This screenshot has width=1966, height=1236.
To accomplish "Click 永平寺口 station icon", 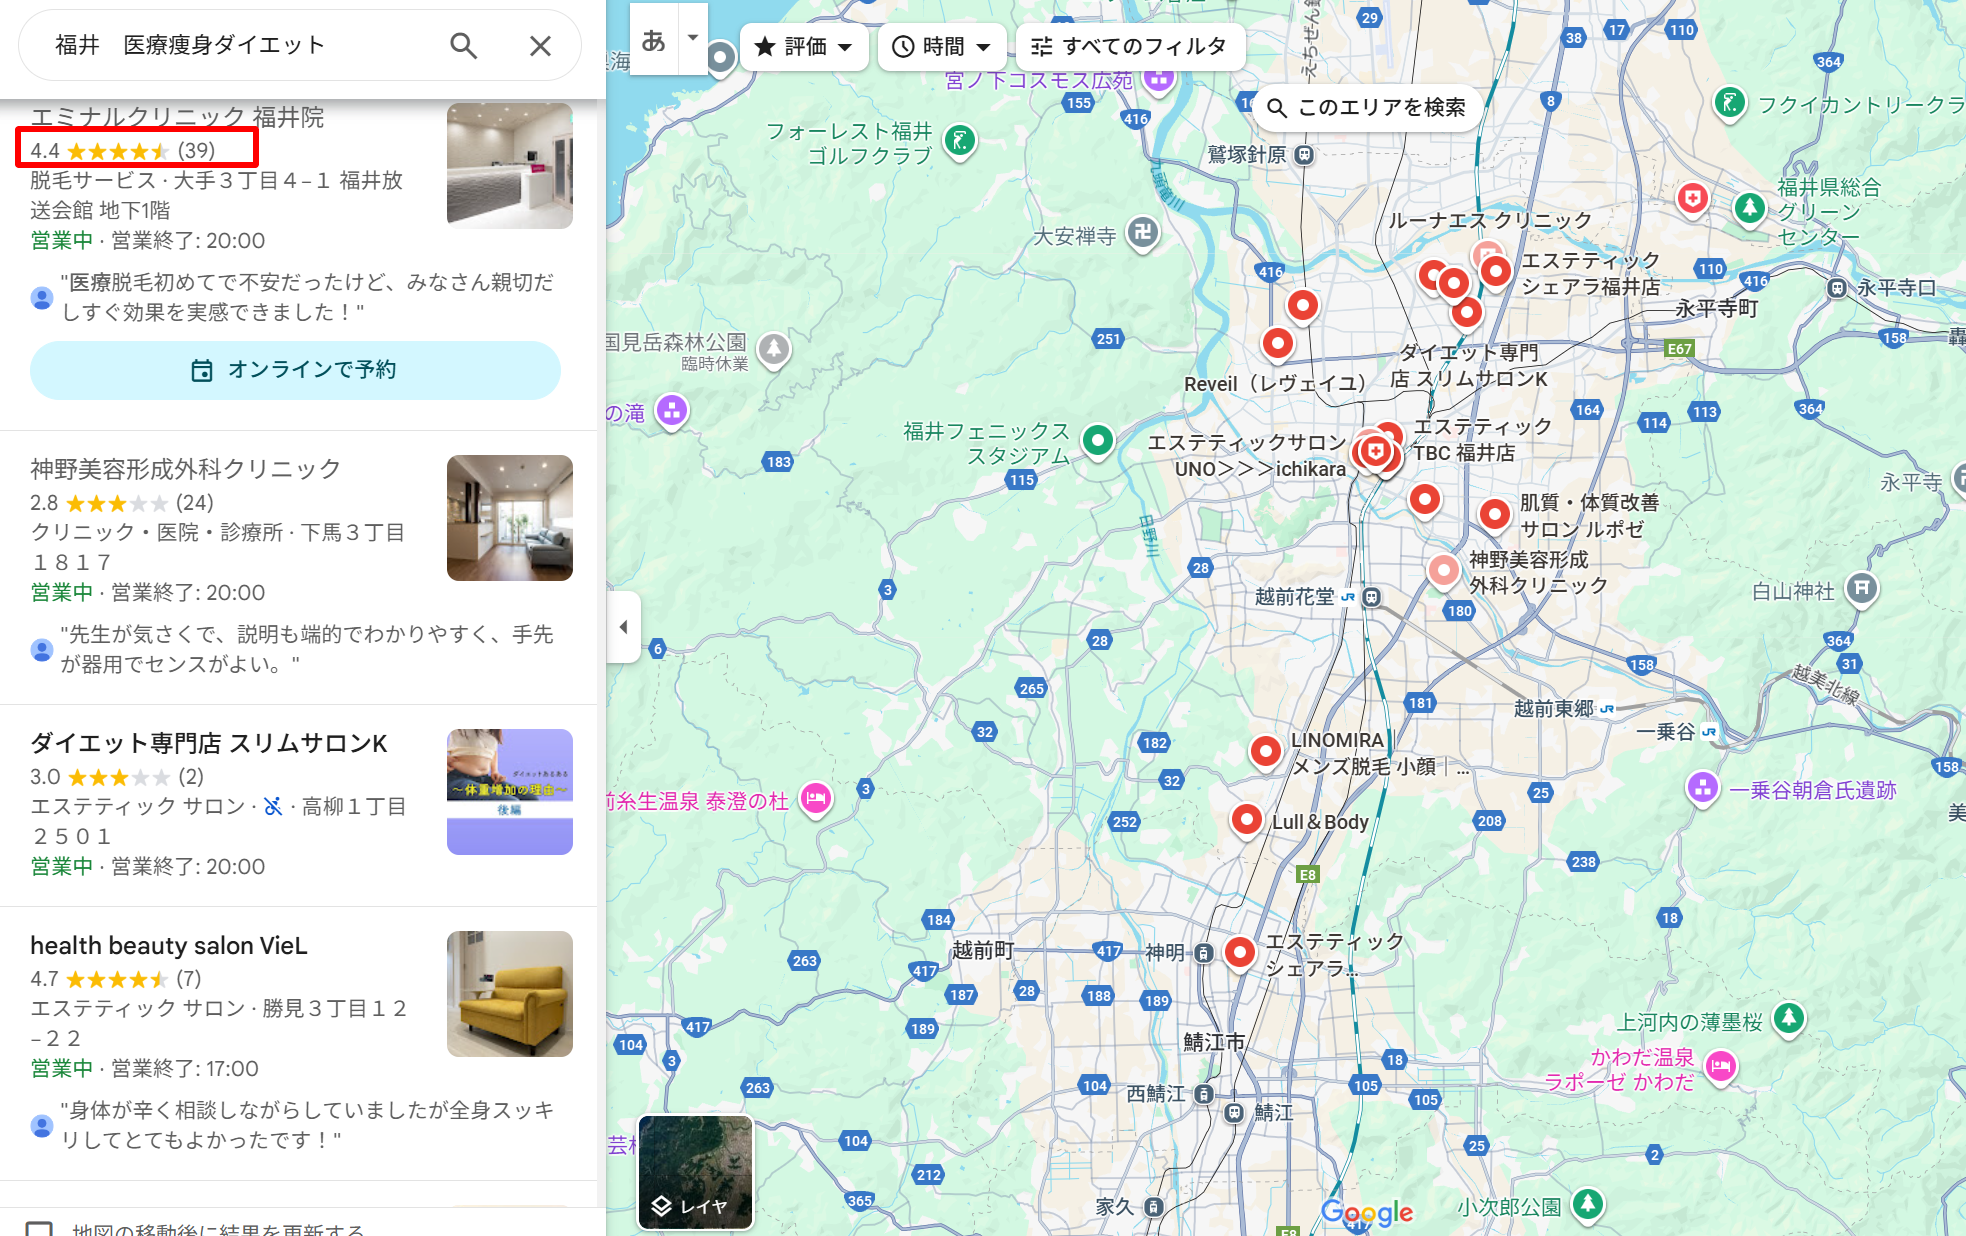I will [x=1837, y=288].
